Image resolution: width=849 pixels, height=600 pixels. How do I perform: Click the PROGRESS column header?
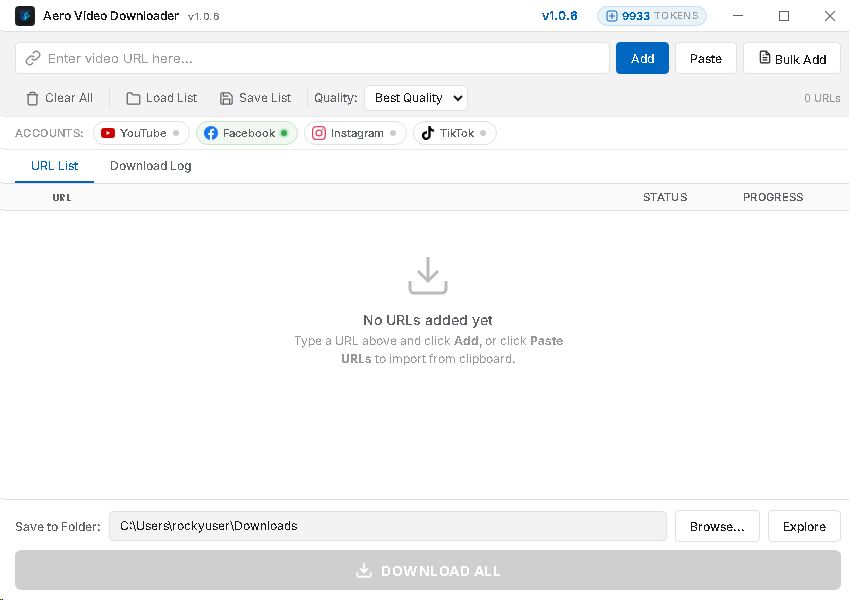pyautogui.click(x=773, y=197)
